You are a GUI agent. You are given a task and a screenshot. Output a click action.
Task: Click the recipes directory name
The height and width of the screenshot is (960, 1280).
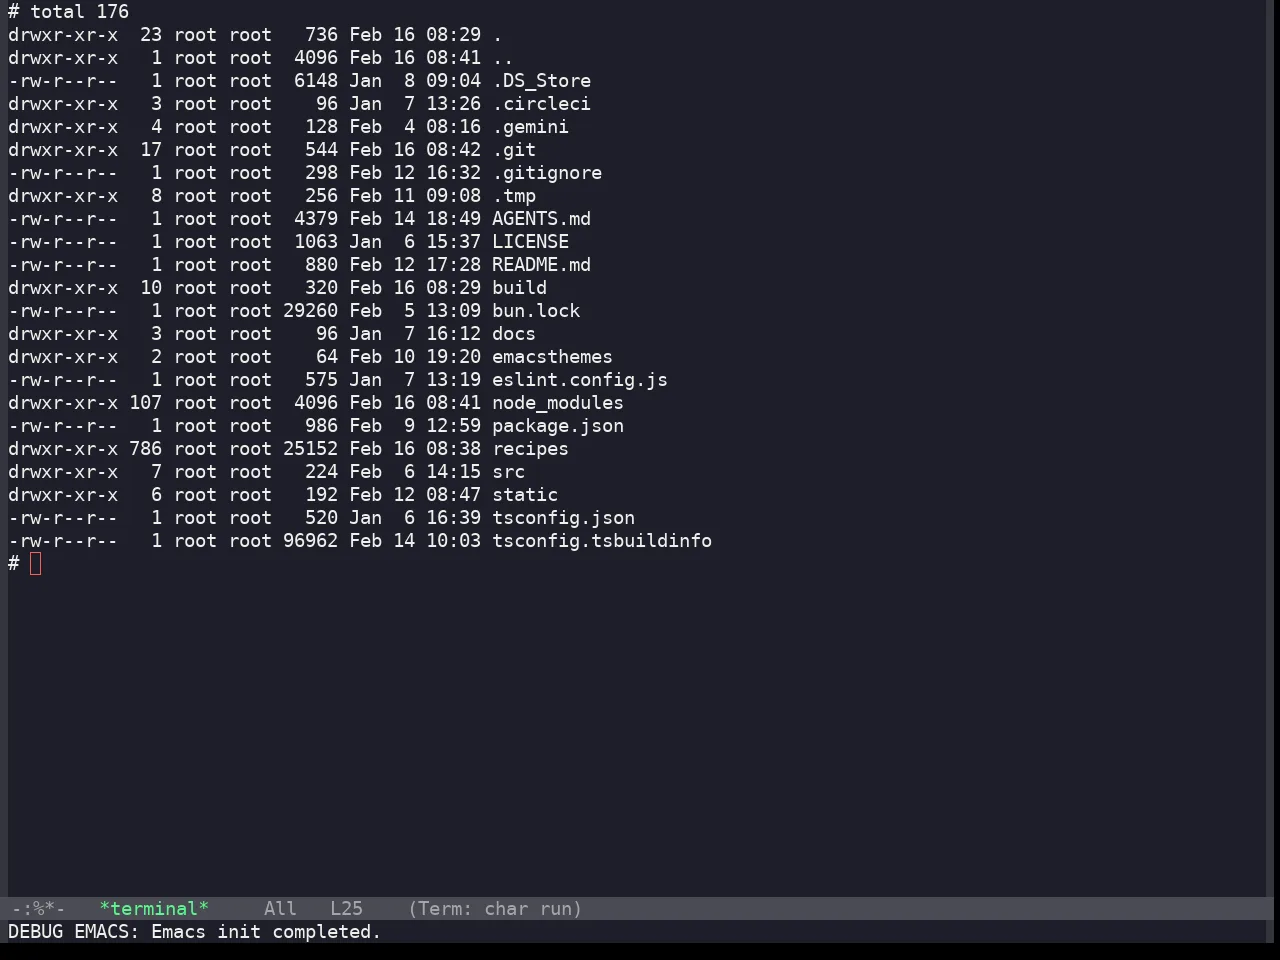530,449
